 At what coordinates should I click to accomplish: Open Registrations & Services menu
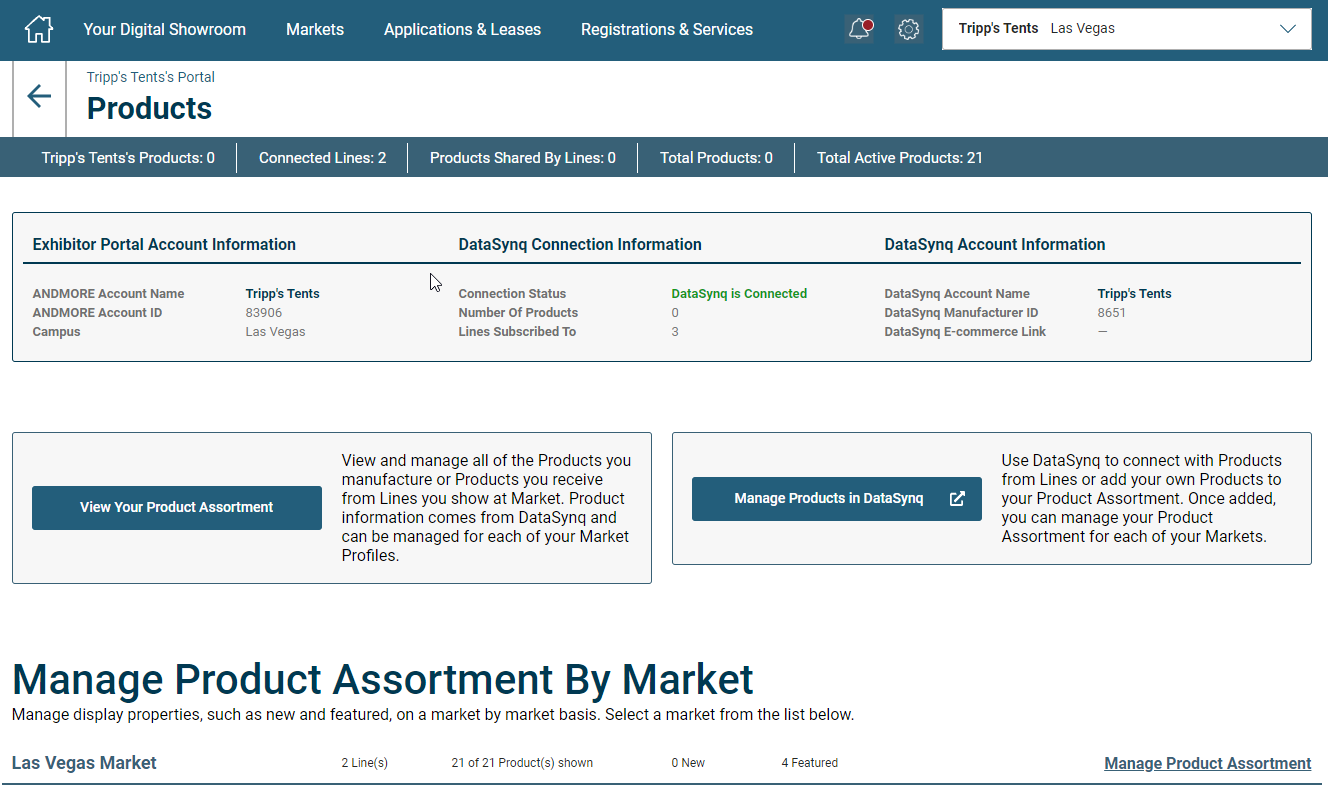(x=667, y=29)
